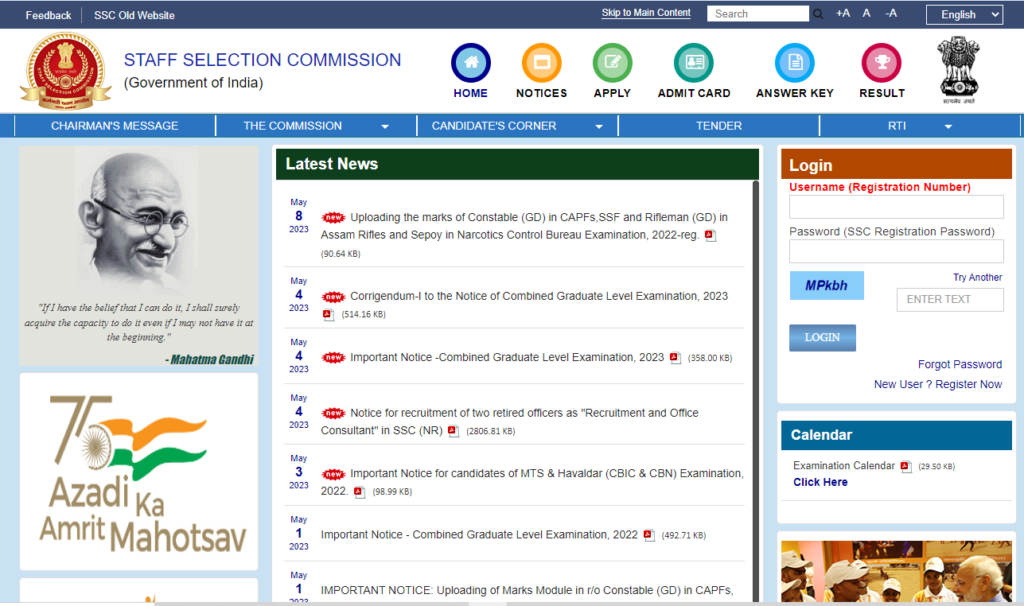
Task: Click the captcha ENTER TEXT field
Action: click(x=949, y=299)
